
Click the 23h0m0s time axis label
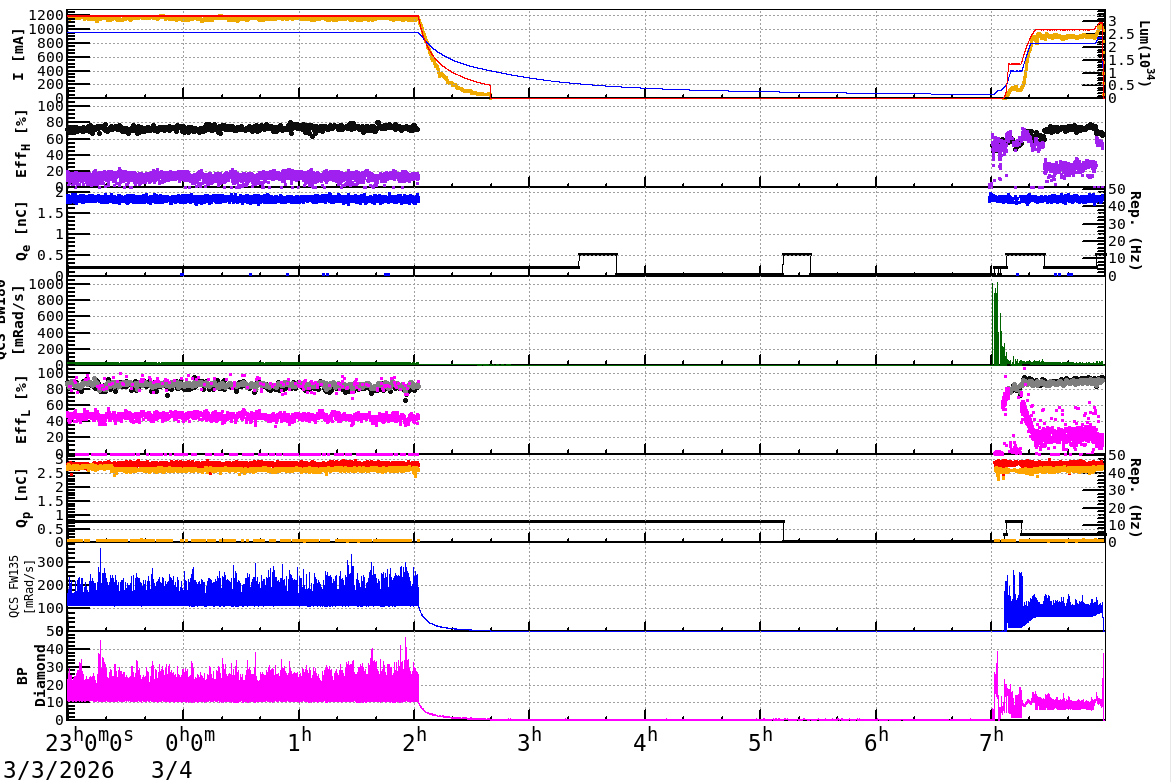pos(90,743)
